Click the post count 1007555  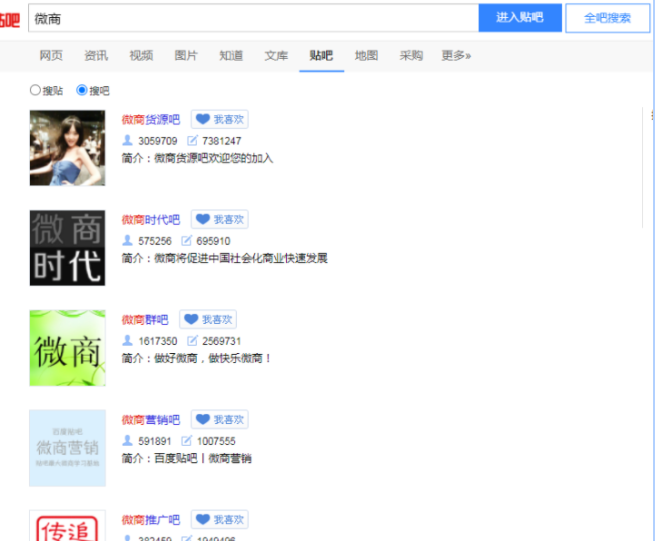(216, 441)
